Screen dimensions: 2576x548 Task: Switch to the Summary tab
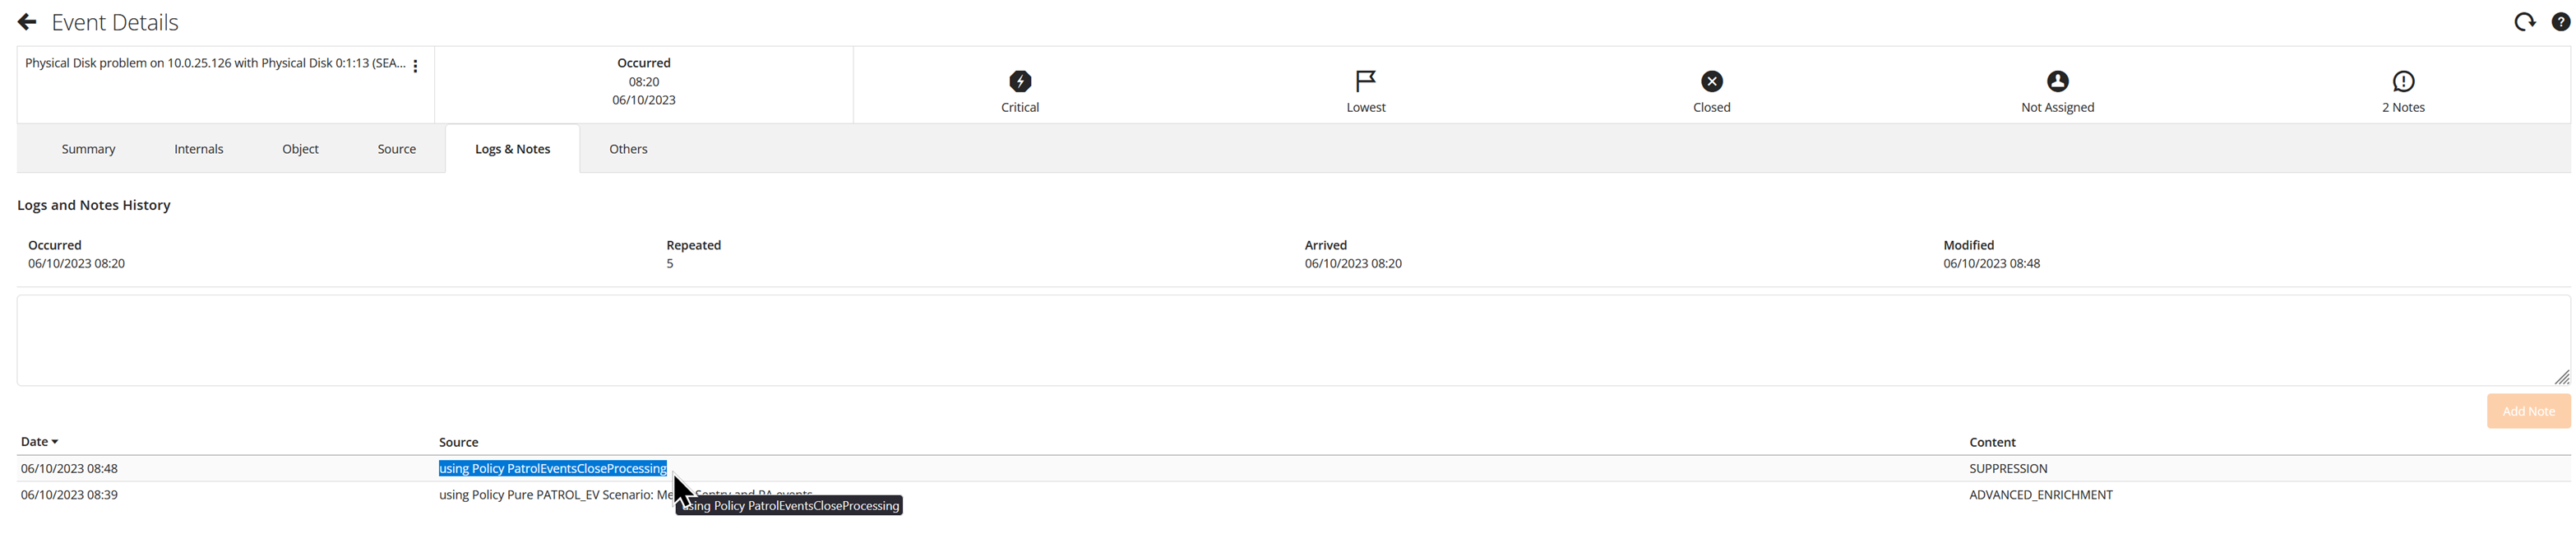point(88,149)
